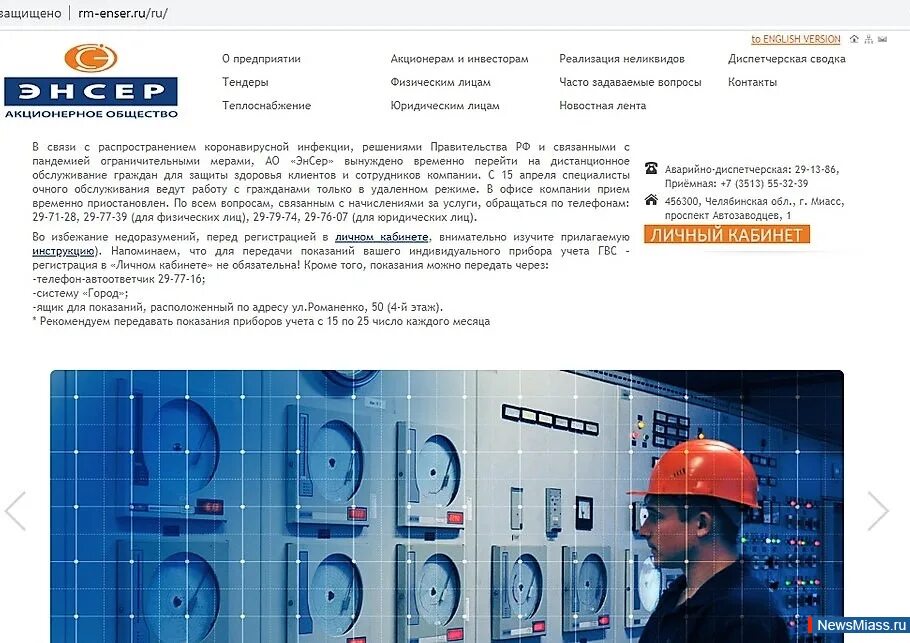The height and width of the screenshot is (643, 910).
Task: Open 'Часто задаваемые вопросы' page
Action: coord(630,82)
